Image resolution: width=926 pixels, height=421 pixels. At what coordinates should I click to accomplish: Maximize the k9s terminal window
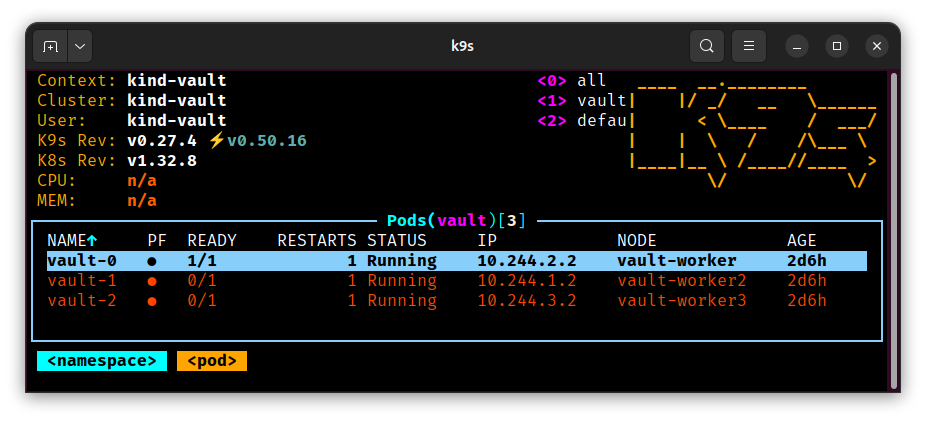[x=837, y=46]
